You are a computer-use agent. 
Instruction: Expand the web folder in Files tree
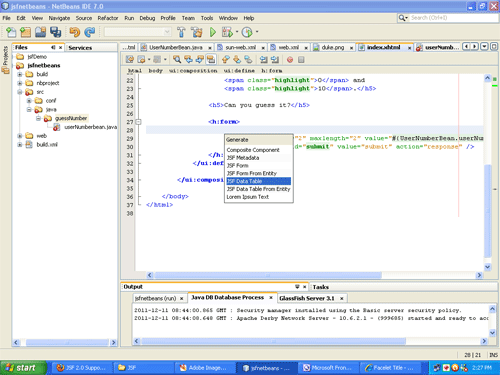tap(20, 136)
